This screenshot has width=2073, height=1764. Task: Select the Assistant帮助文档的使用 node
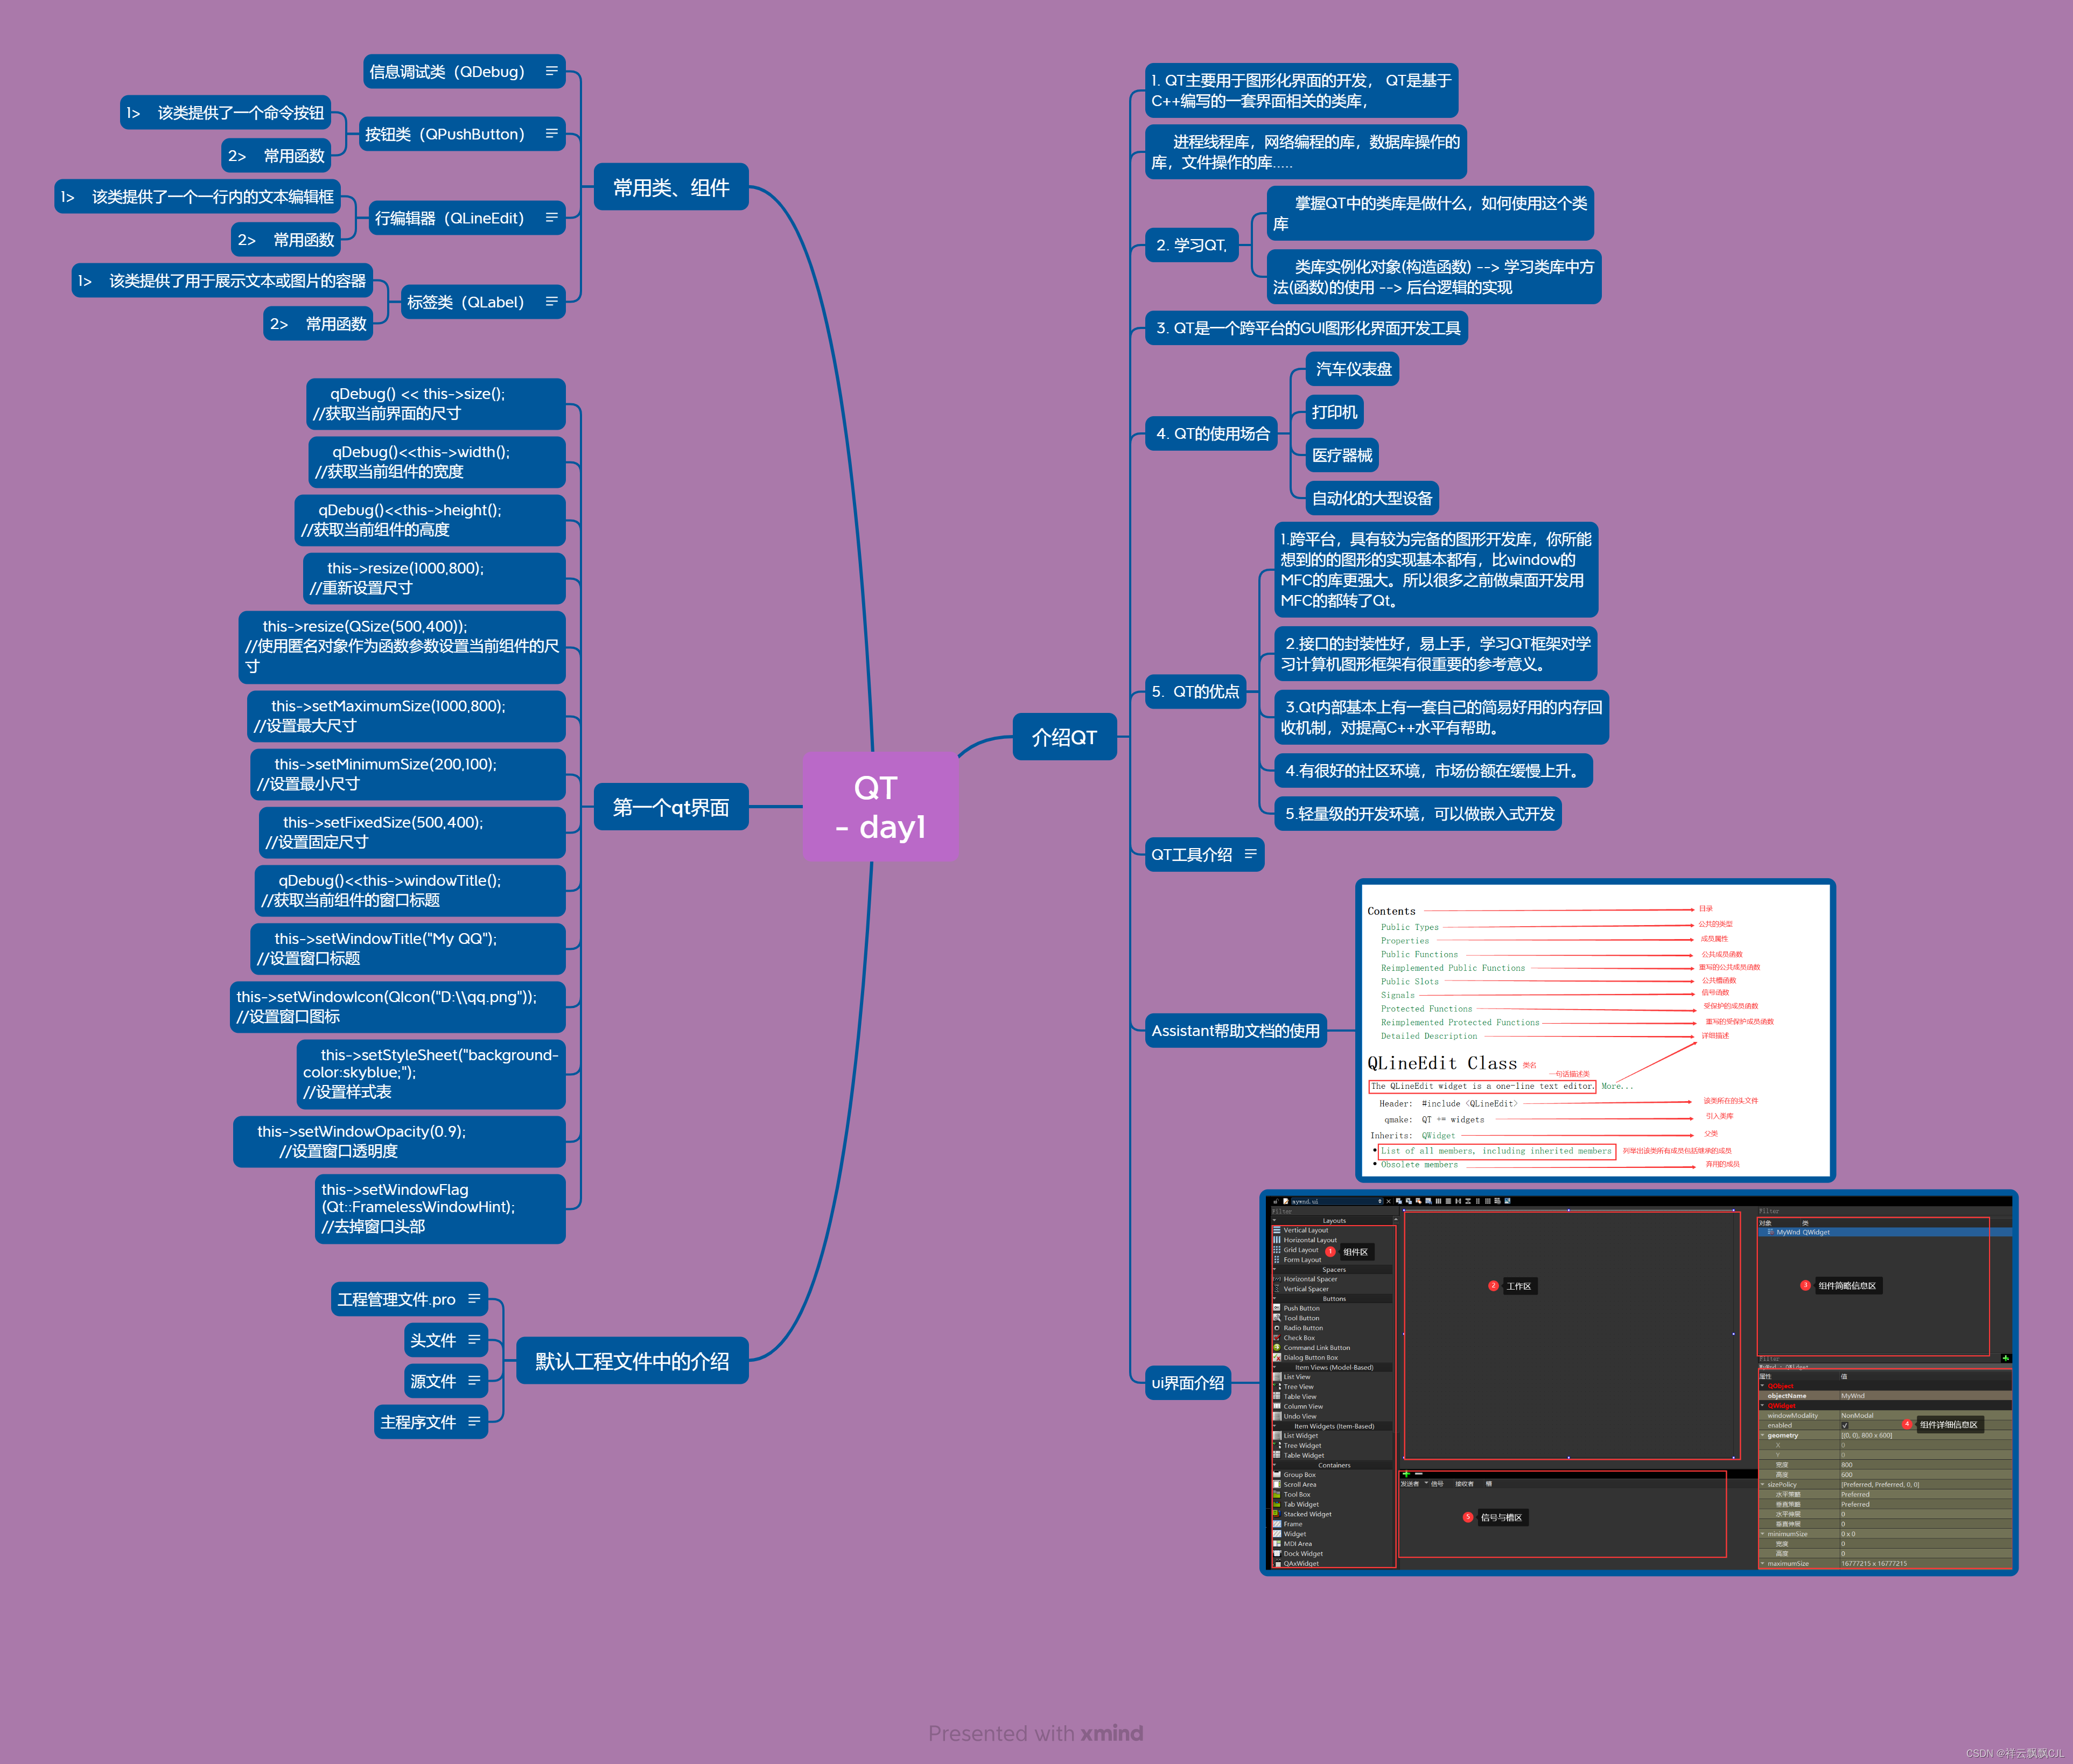(1235, 1030)
